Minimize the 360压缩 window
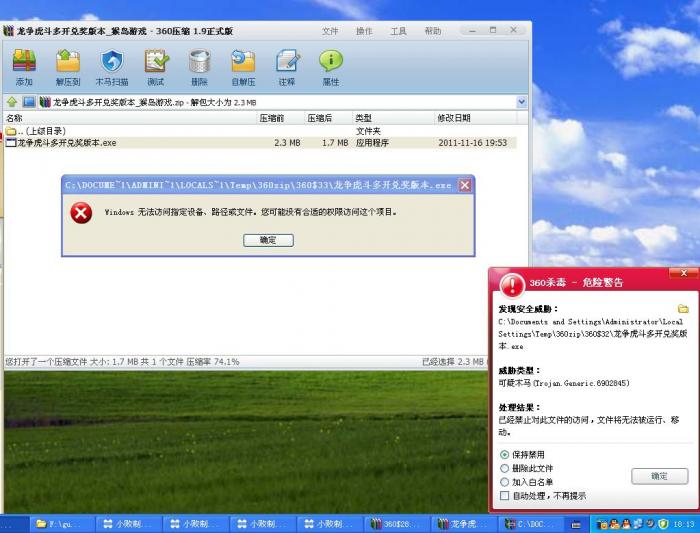 click(x=472, y=30)
